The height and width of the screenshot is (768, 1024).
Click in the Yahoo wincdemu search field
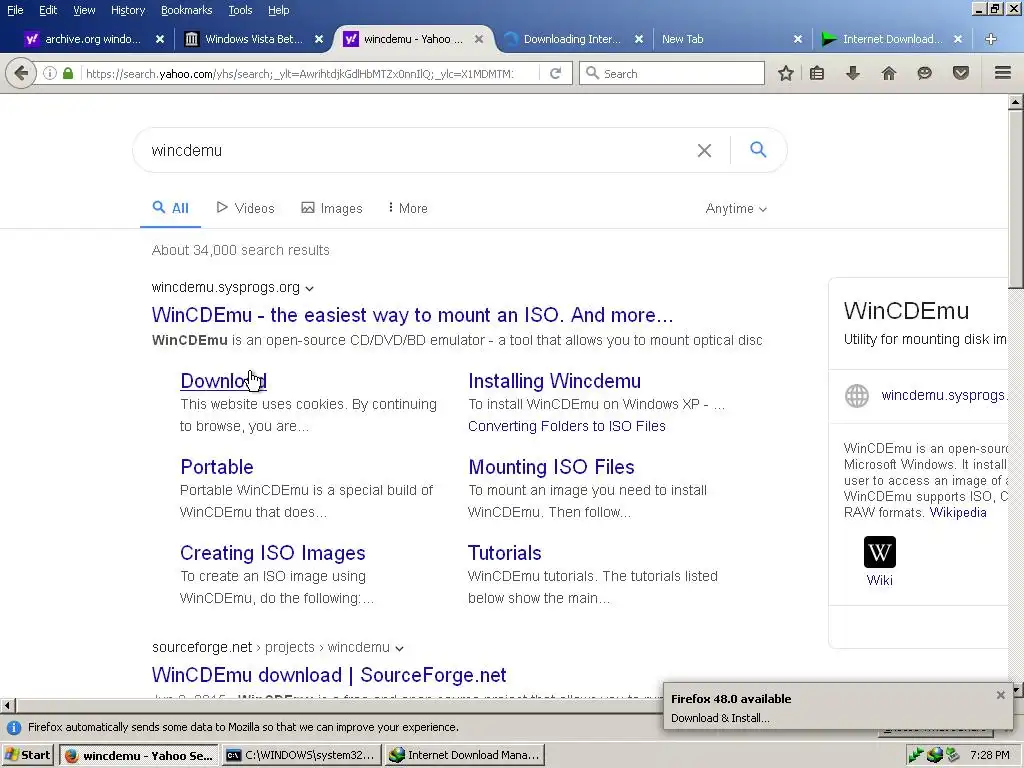[x=418, y=151]
